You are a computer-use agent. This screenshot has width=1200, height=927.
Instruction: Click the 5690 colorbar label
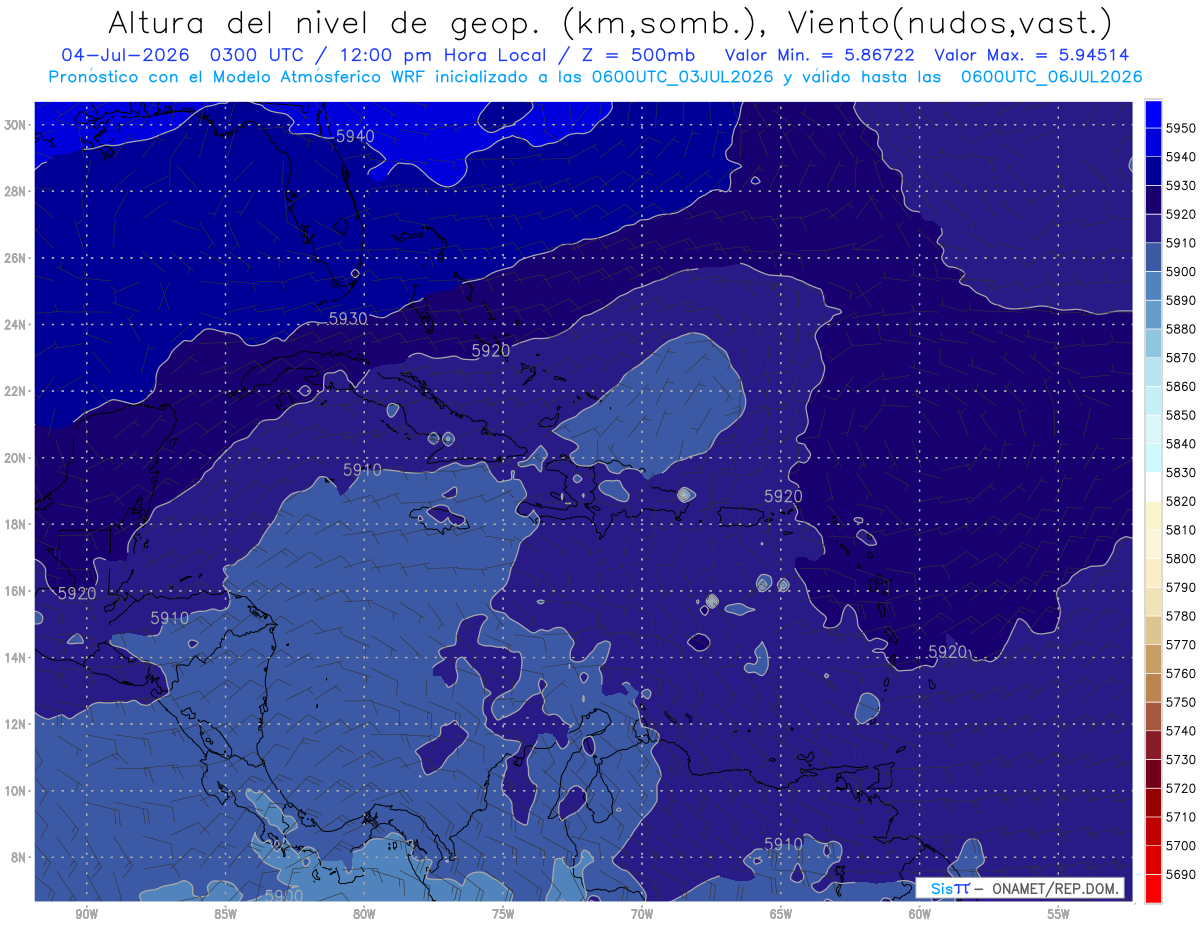[1181, 874]
